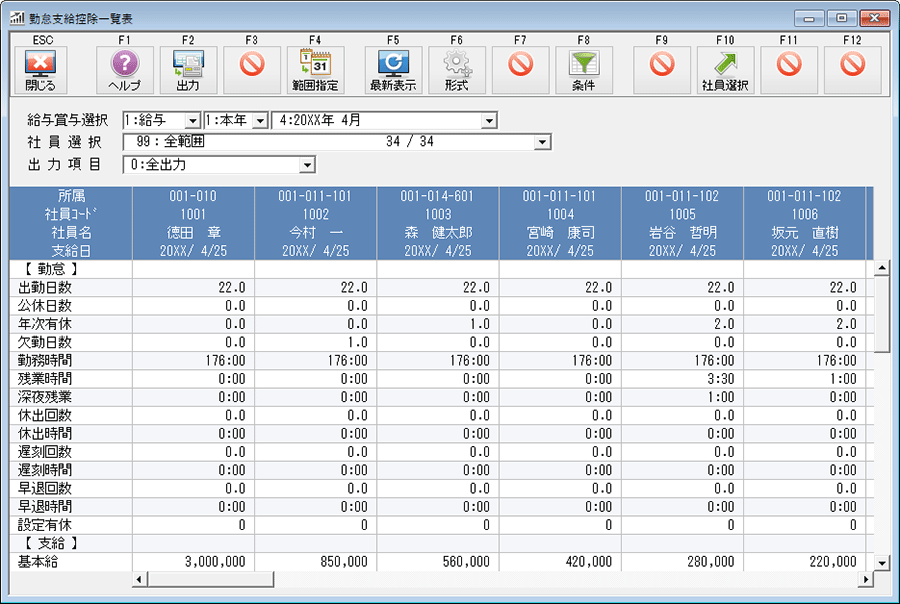Click 深夜残業 value 1:00
The height and width of the screenshot is (604, 900).
(721, 397)
